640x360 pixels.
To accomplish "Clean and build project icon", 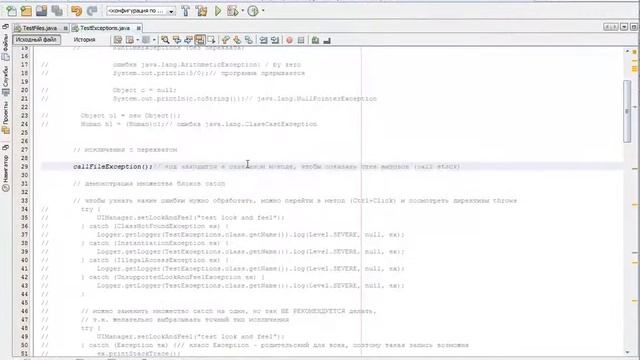I will coord(201,11).
